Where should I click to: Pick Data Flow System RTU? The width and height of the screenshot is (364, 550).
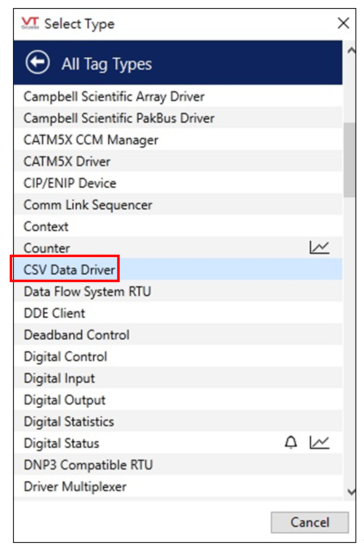(x=178, y=291)
